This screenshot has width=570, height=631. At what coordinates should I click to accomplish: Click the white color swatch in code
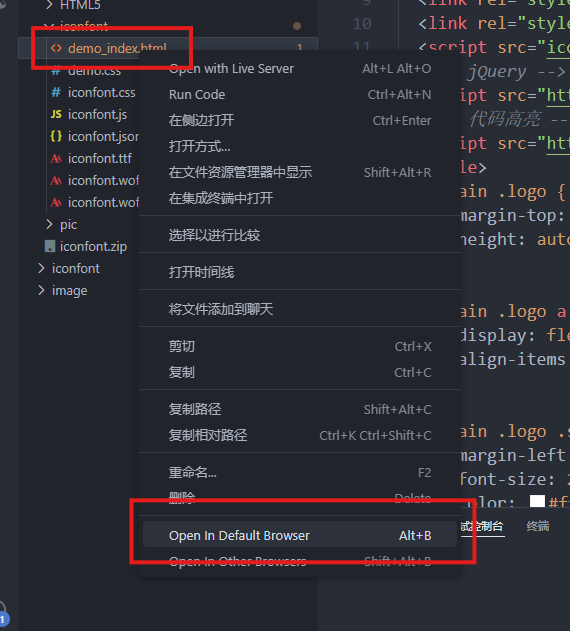pos(537,502)
